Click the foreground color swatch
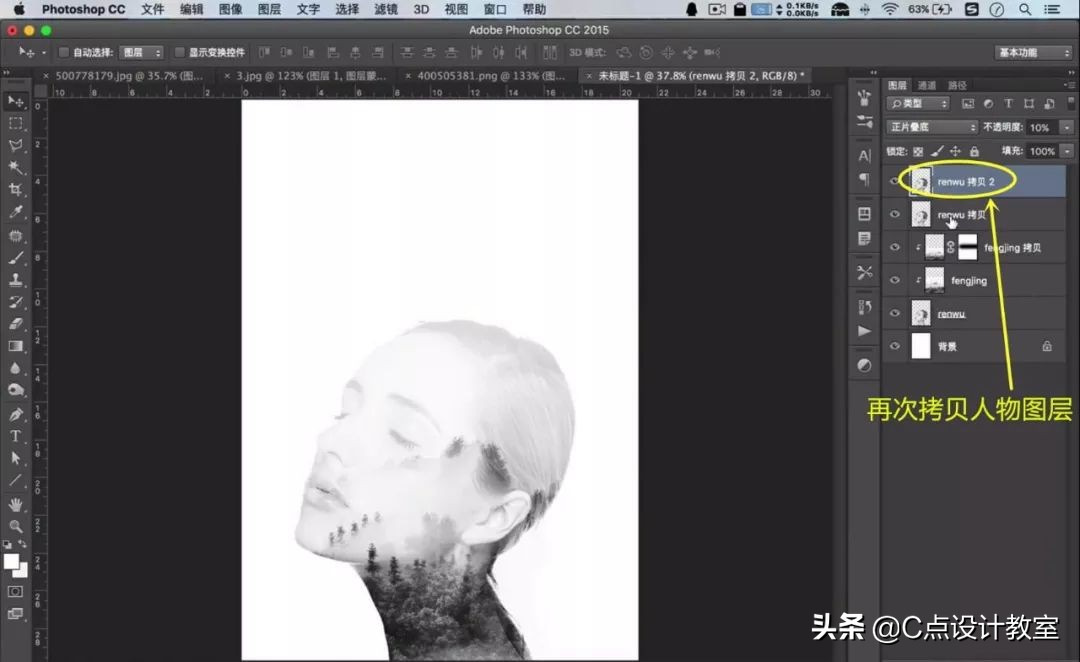This screenshot has width=1080, height=662. pos(11,562)
